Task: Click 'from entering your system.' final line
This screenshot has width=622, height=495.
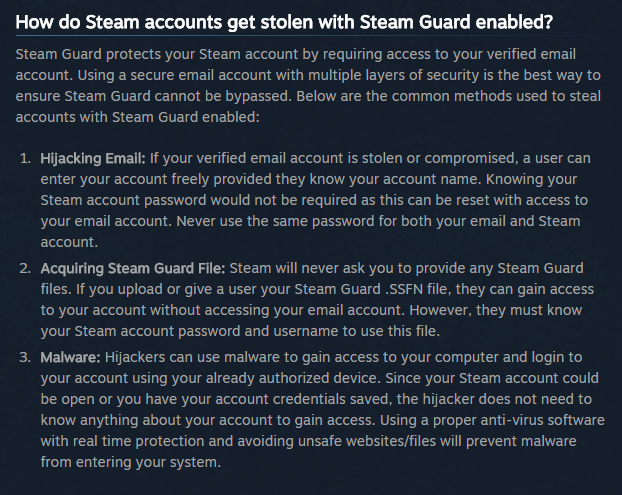Action: point(131,462)
